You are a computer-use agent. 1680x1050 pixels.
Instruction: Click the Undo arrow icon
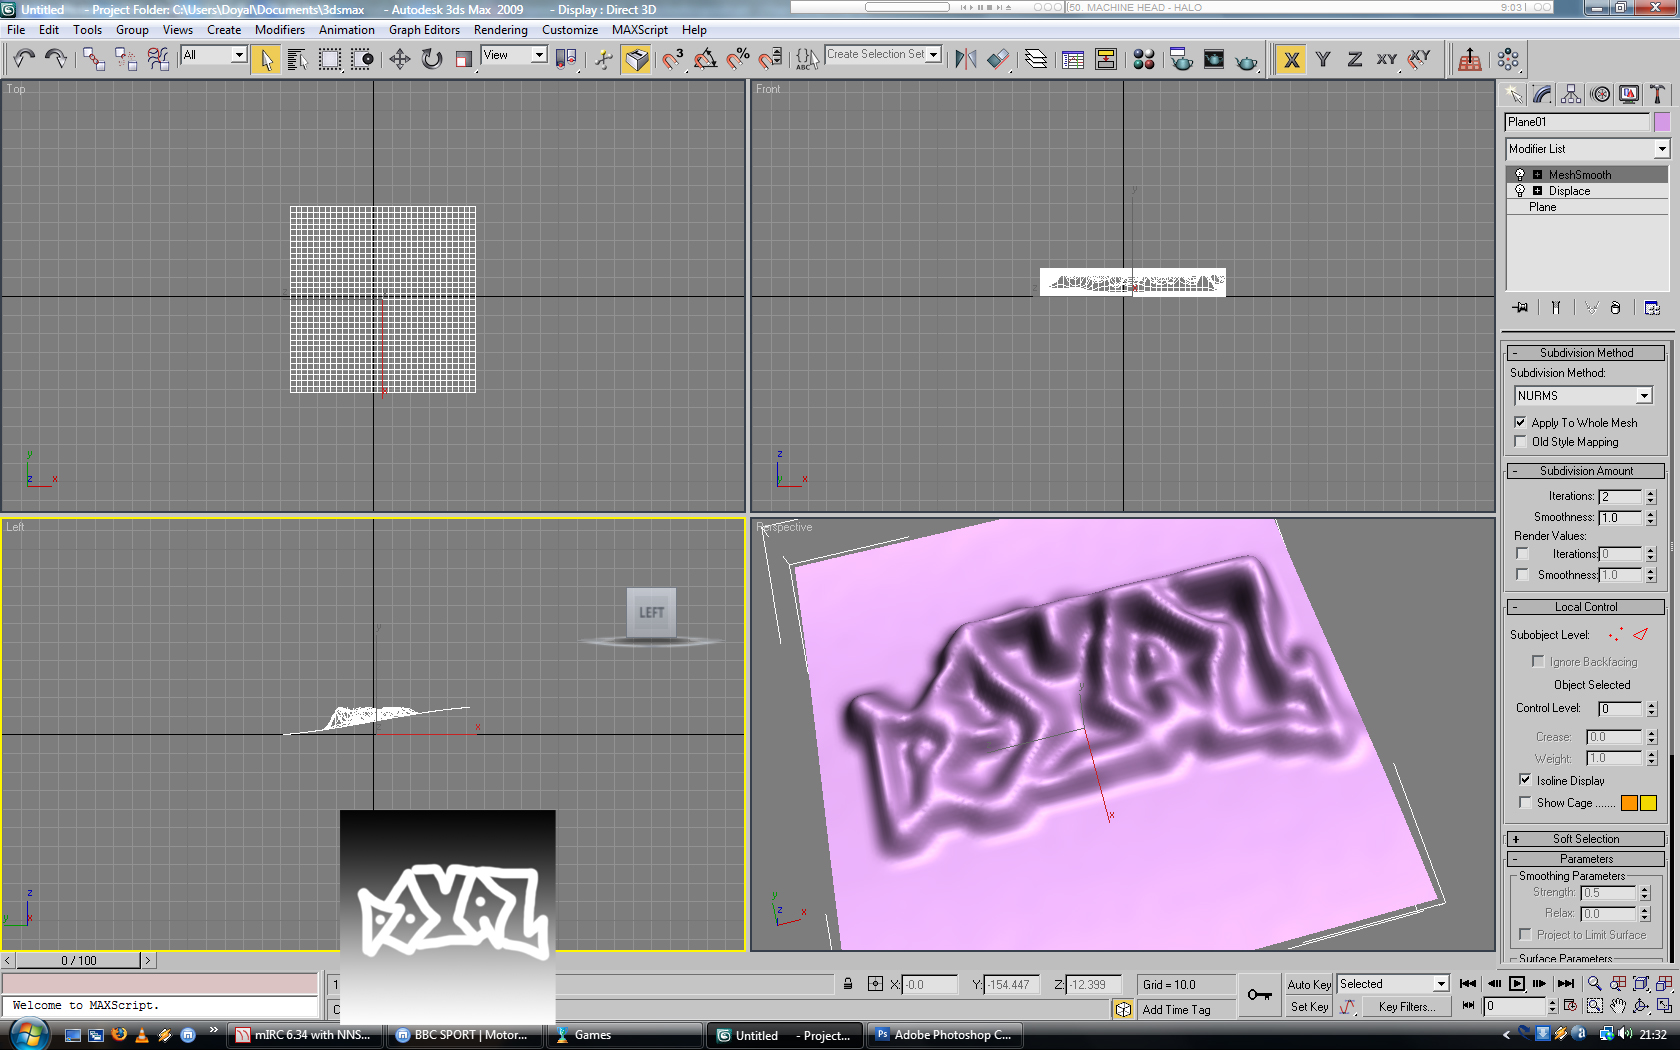click(24, 59)
